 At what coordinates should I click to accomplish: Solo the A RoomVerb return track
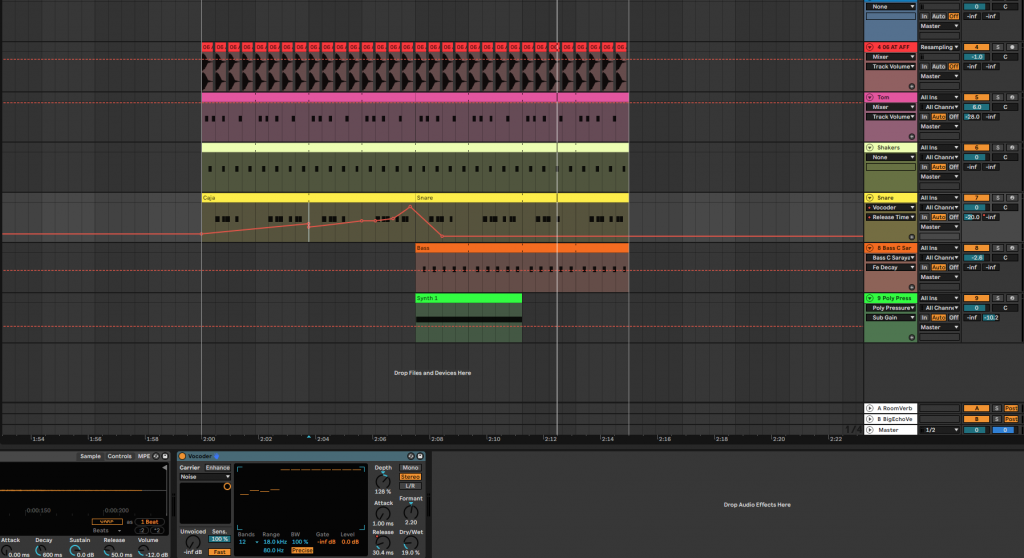[x=997, y=408]
